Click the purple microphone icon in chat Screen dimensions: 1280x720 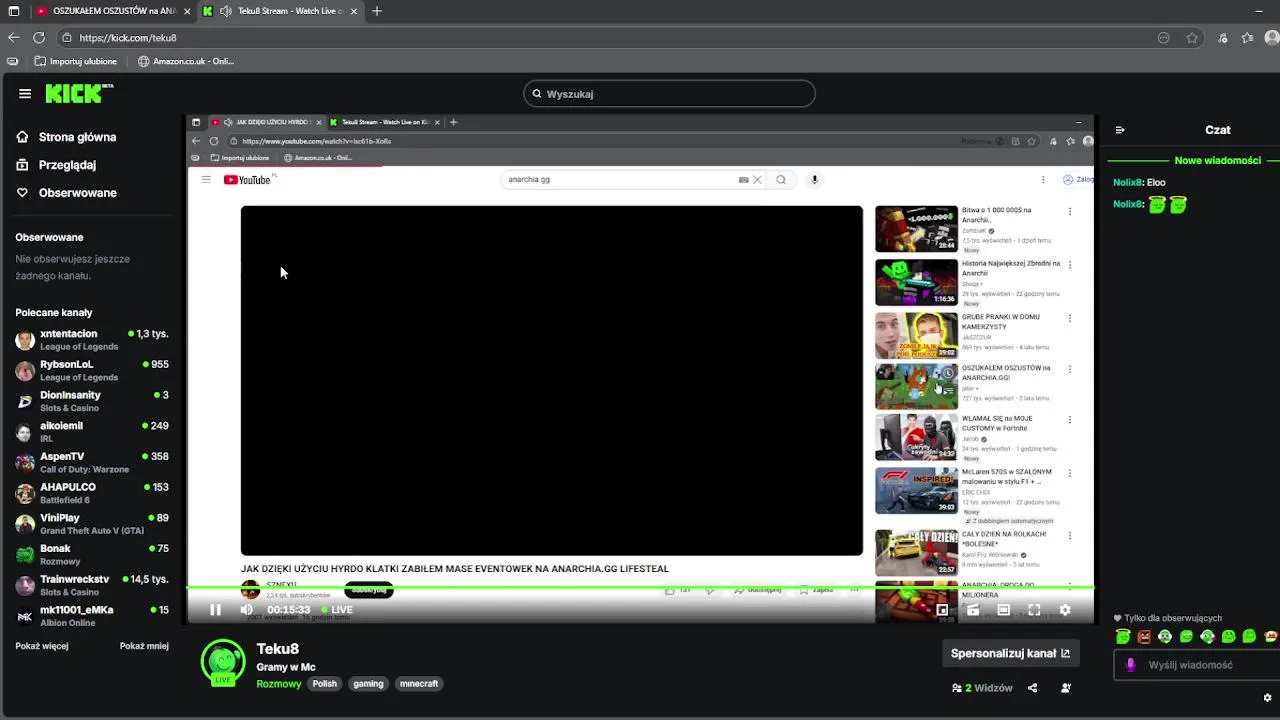(x=1131, y=665)
